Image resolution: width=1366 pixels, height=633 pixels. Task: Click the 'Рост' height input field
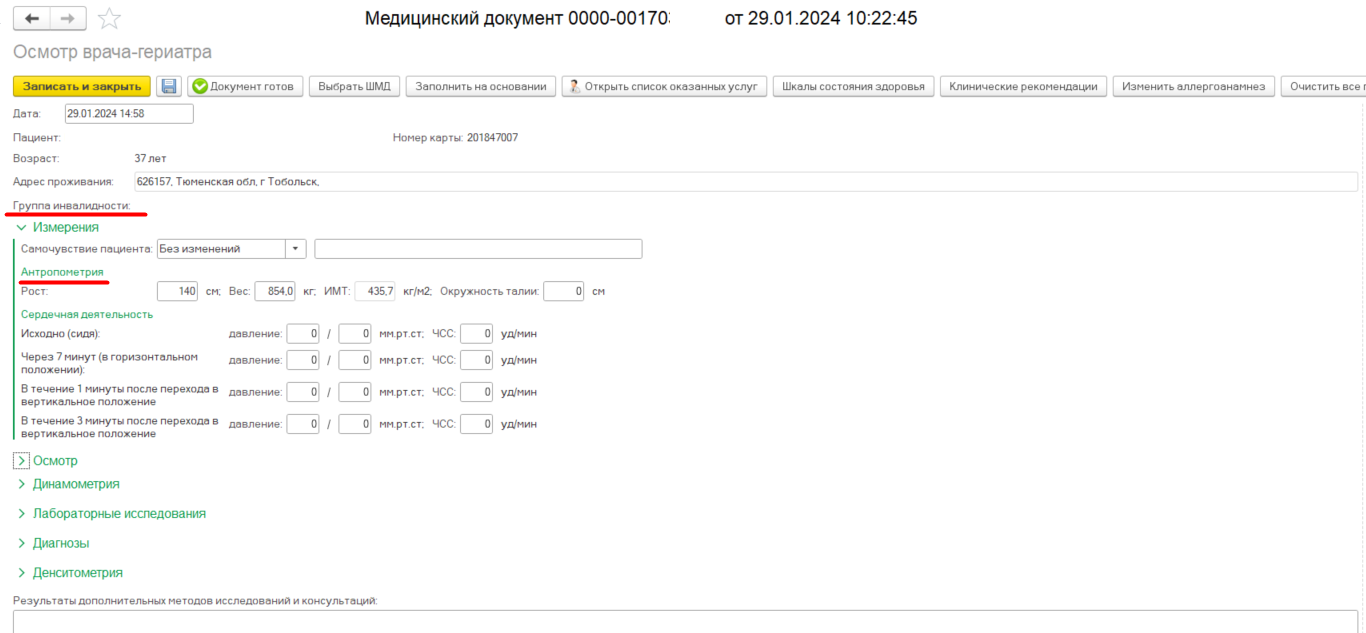[x=177, y=292]
